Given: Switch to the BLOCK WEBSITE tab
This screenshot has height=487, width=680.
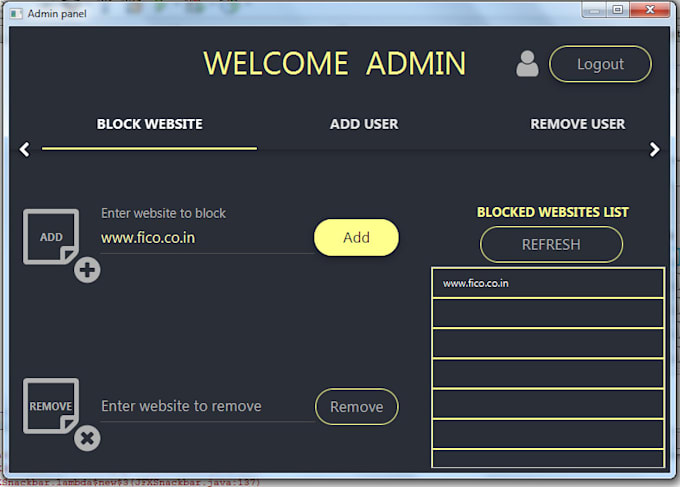Looking at the screenshot, I should point(150,124).
